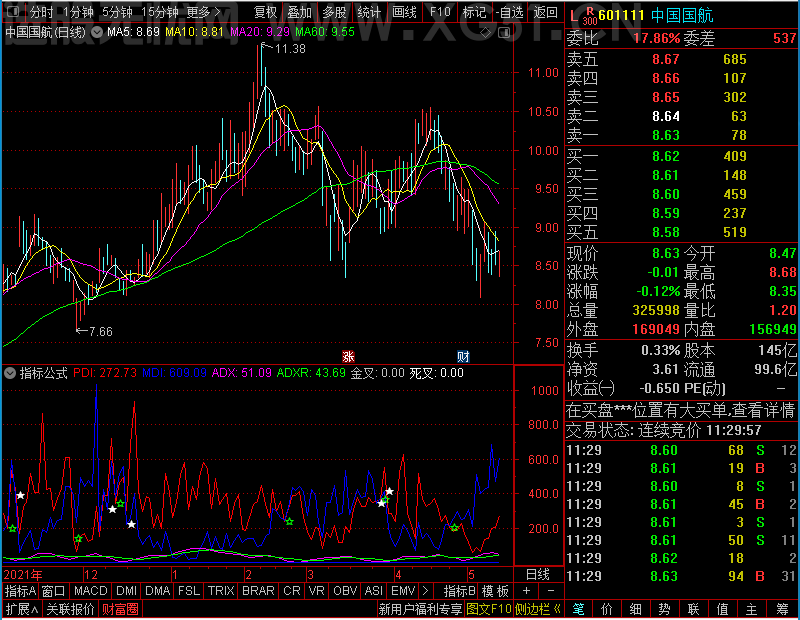
Task: Open the 窗口 window selector
Action: (54, 591)
